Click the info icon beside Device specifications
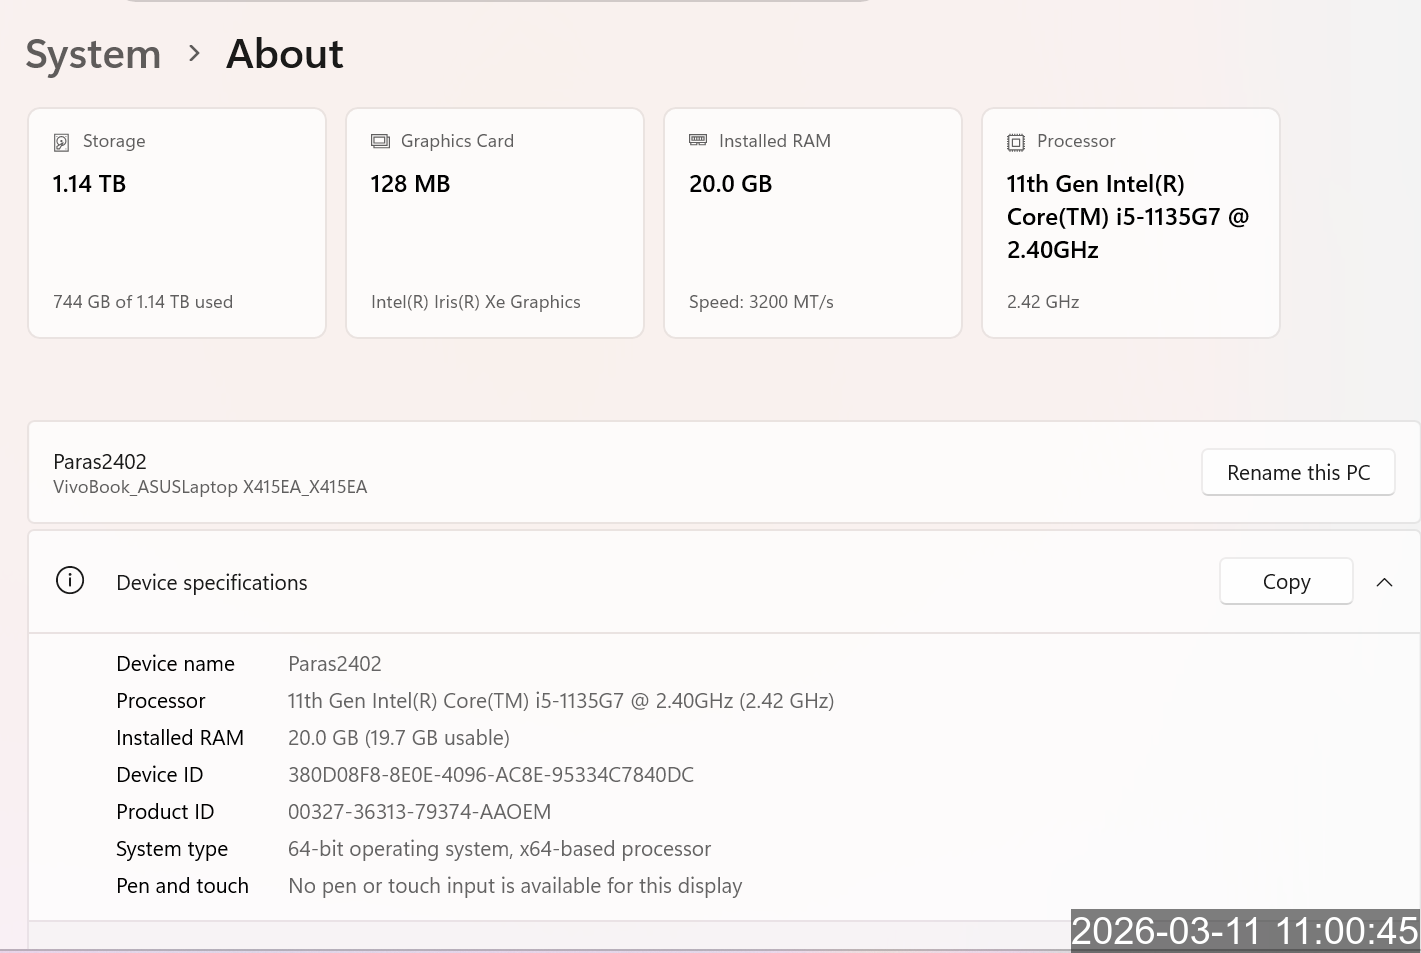This screenshot has width=1421, height=953. [70, 581]
